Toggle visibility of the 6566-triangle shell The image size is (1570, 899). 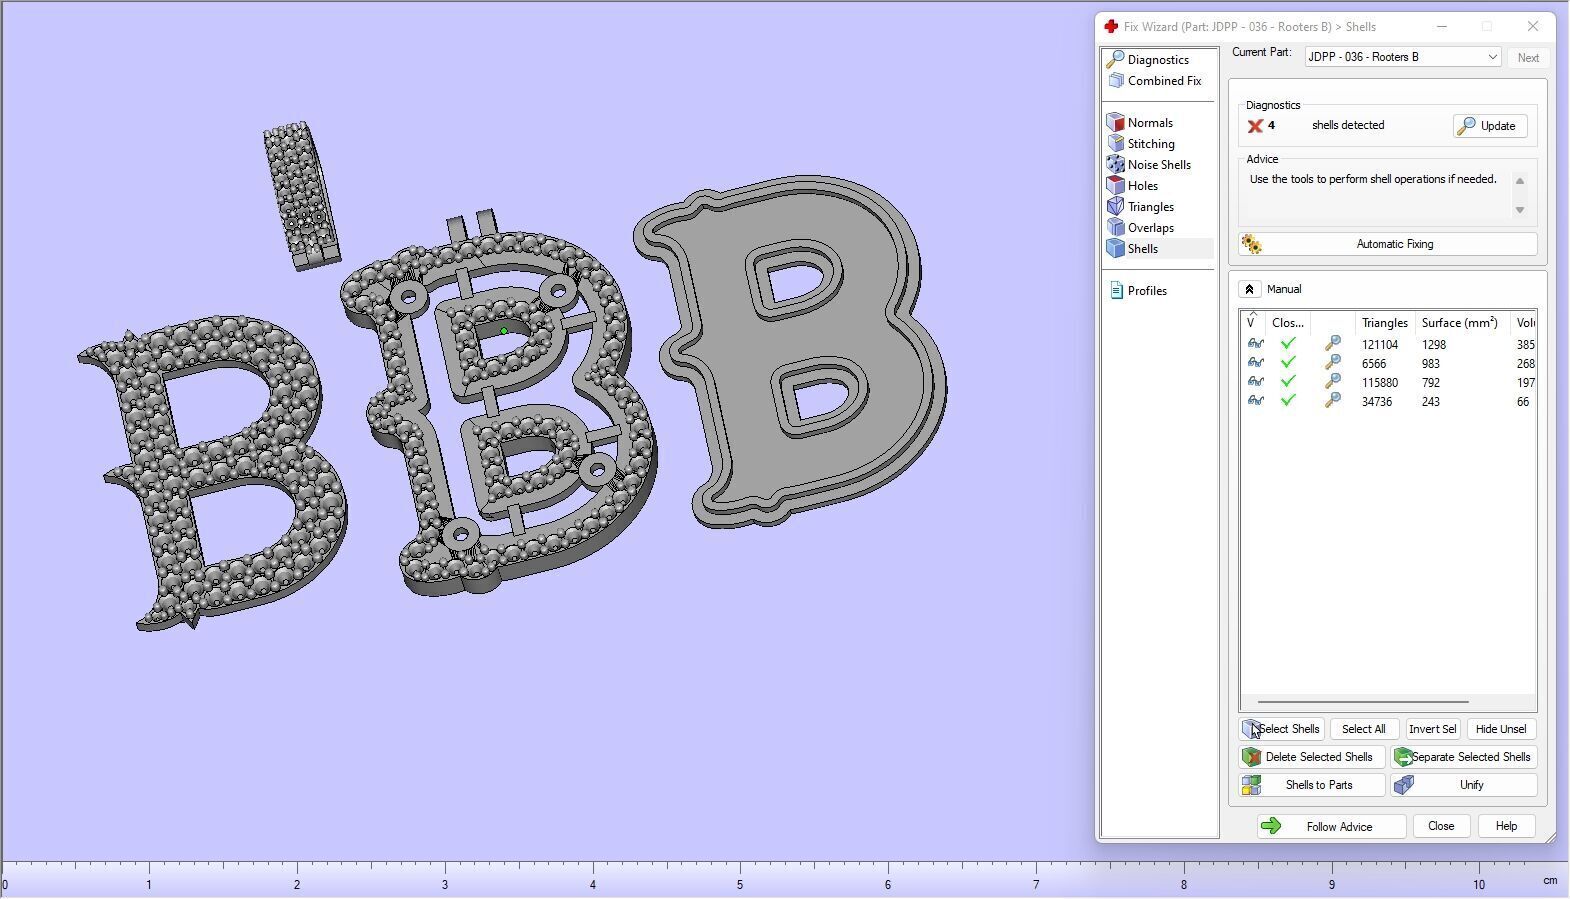coord(1255,363)
